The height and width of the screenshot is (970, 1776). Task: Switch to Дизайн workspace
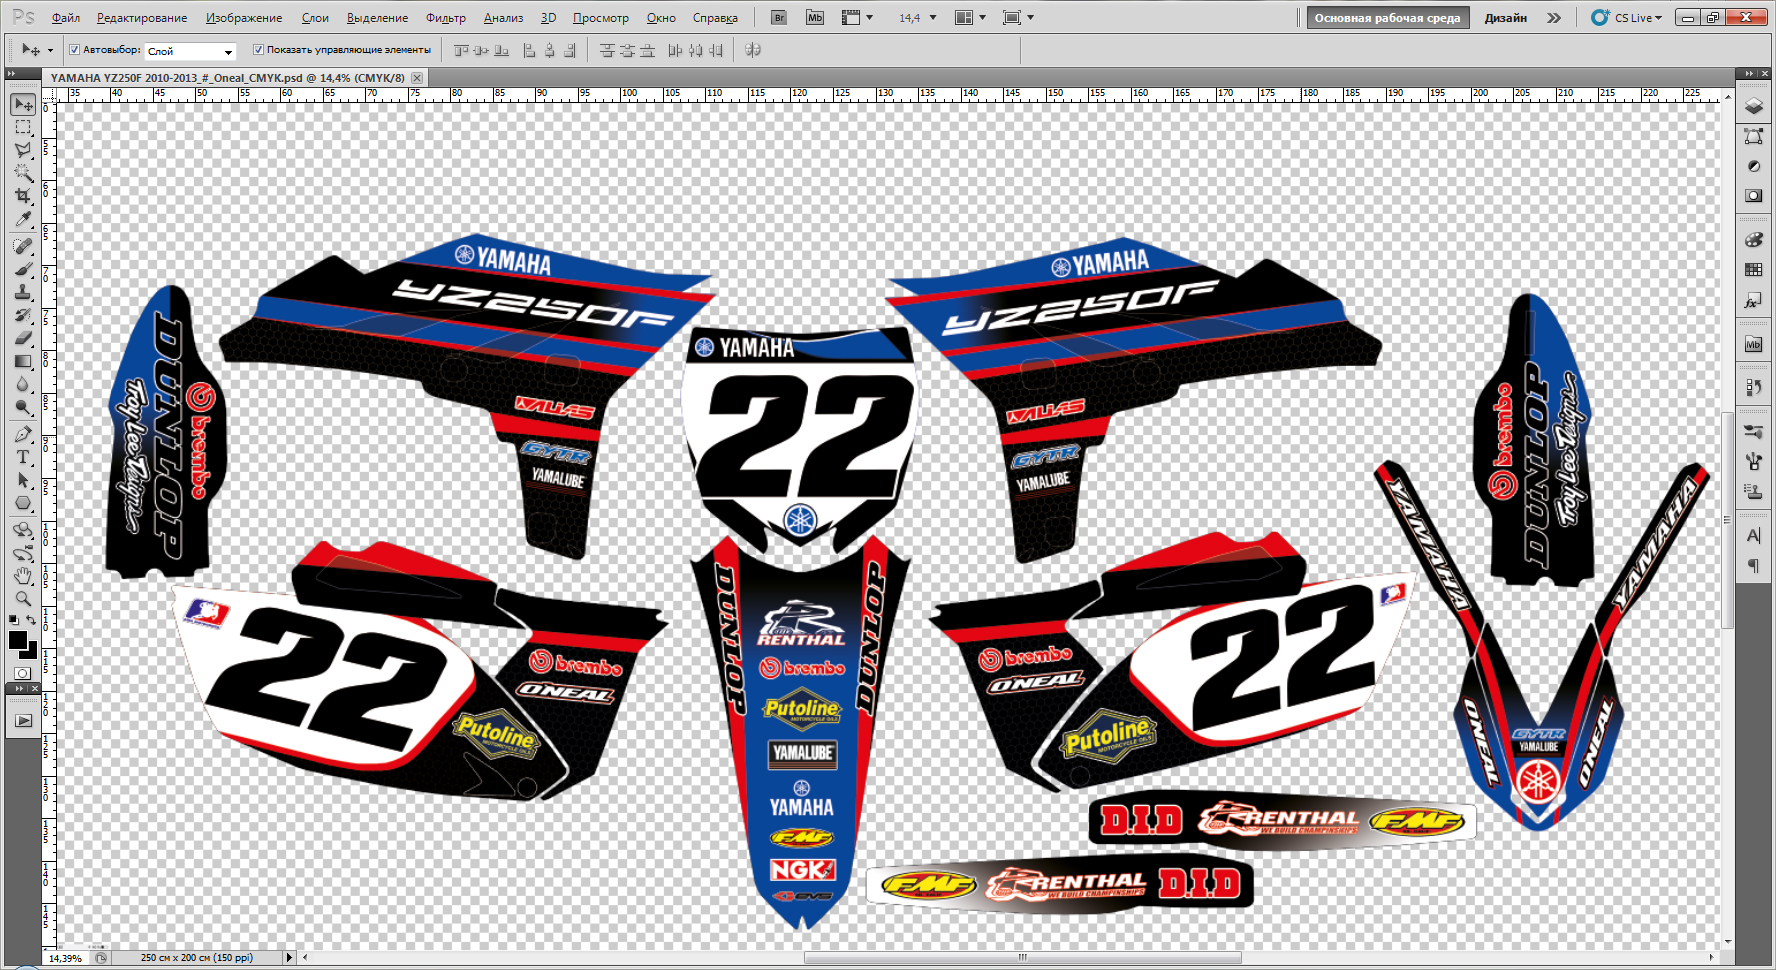point(1506,18)
